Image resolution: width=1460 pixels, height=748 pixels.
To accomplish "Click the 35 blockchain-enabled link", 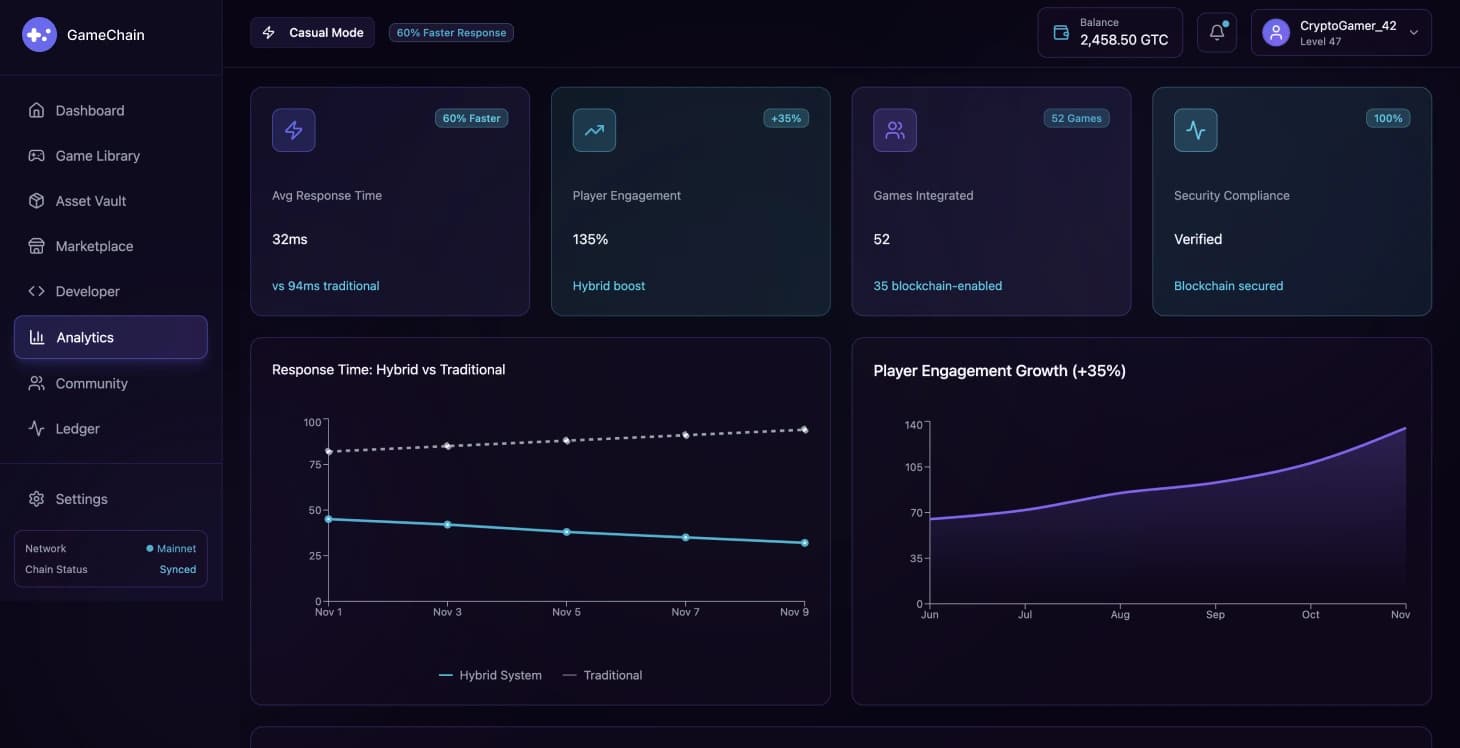I will tap(938, 285).
